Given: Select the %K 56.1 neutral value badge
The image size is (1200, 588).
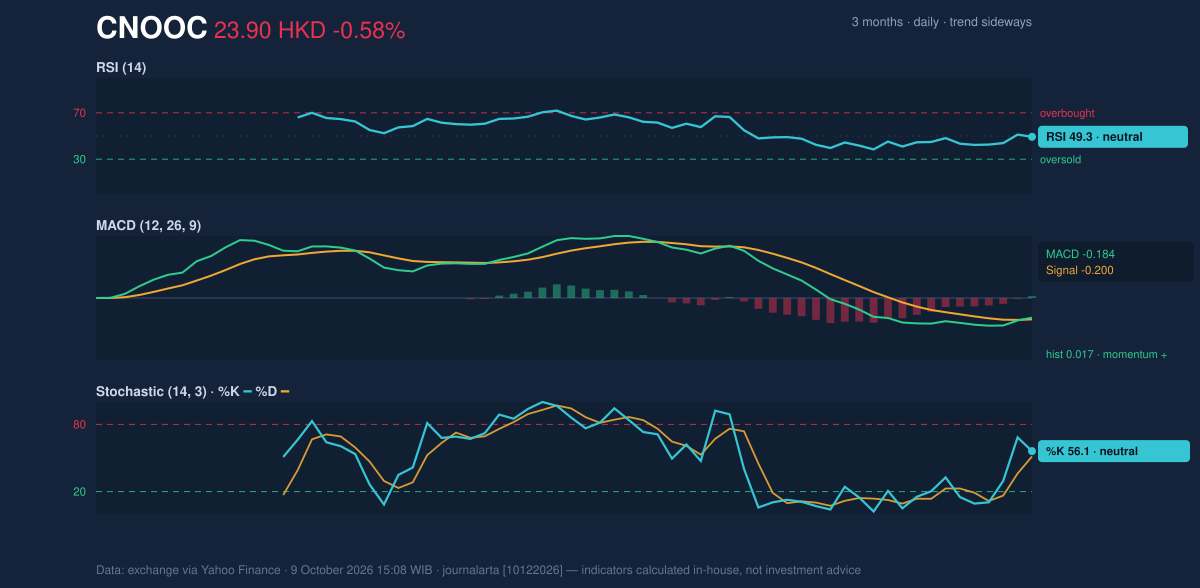Looking at the screenshot, I should pos(1114,451).
